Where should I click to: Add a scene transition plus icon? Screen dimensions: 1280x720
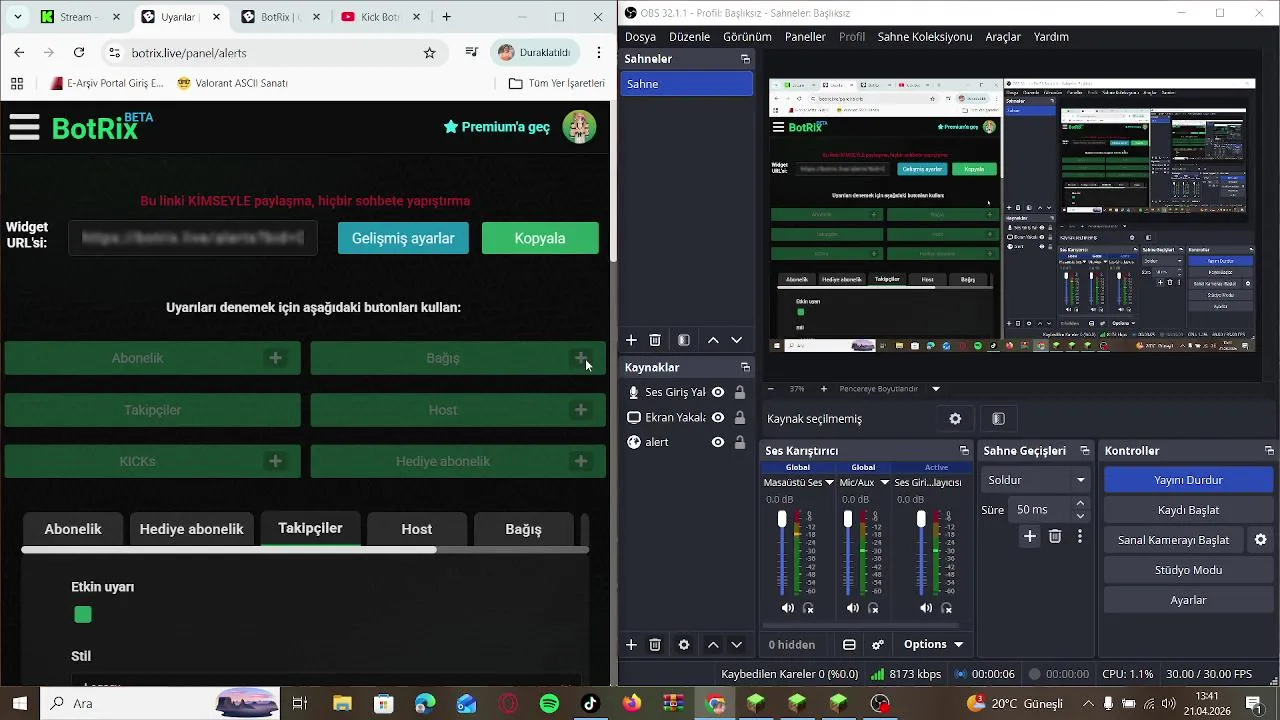tap(1030, 537)
